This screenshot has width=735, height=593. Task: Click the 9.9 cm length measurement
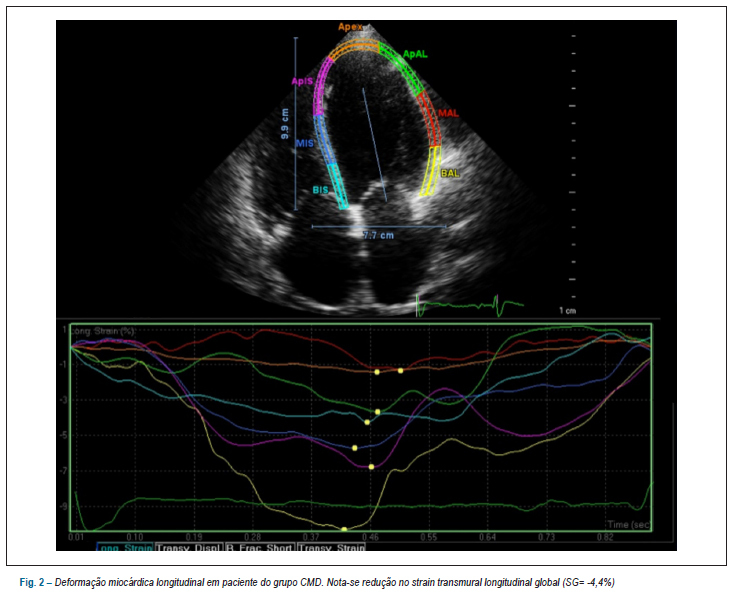[285, 124]
